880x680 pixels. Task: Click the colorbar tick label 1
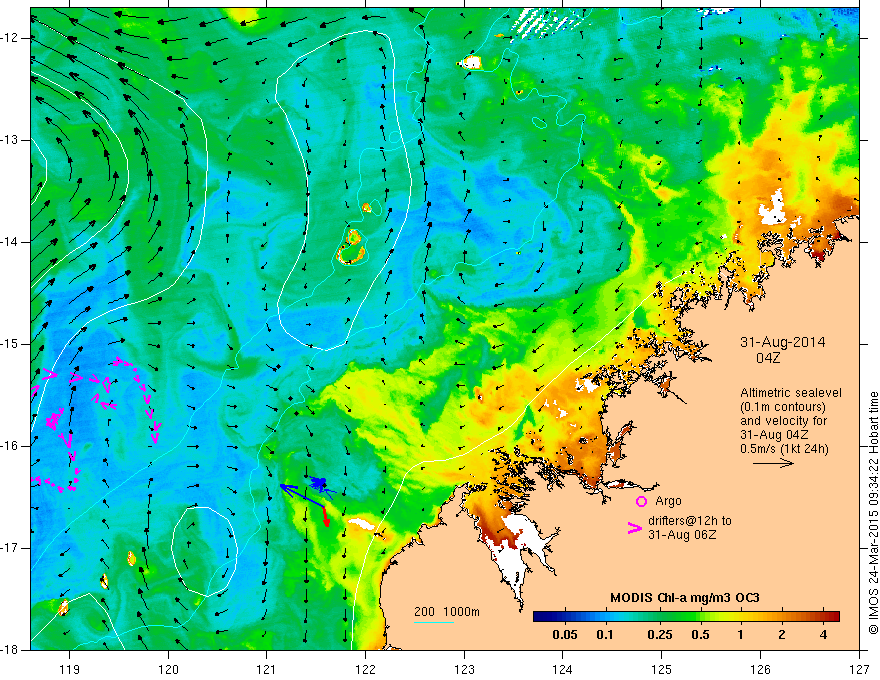(741, 635)
